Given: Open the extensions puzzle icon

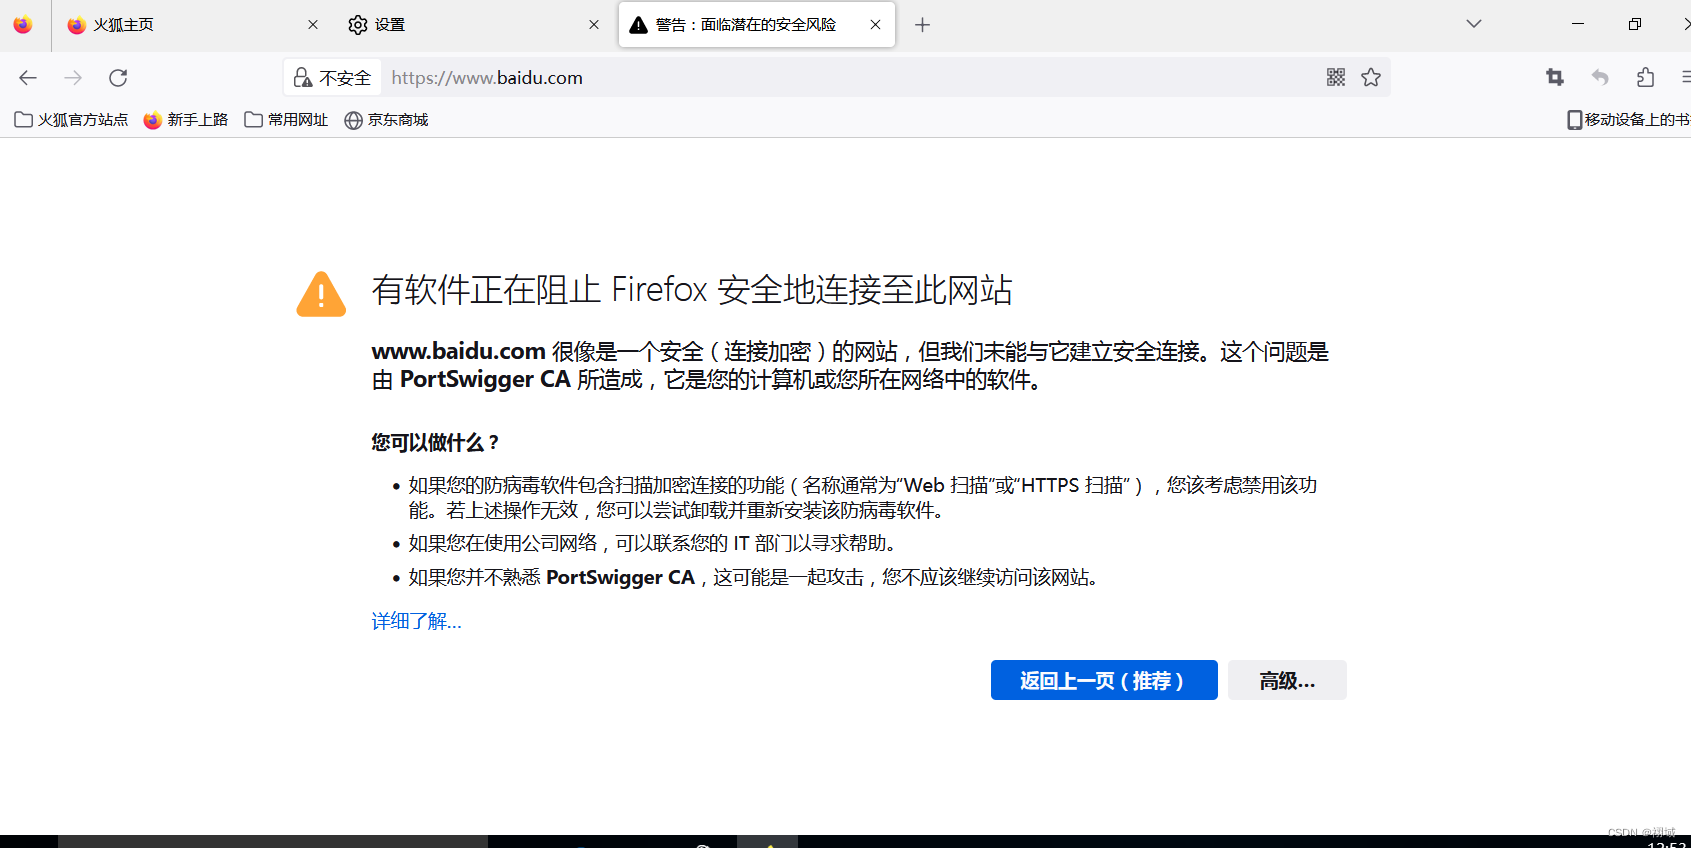Looking at the screenshot, I should (x=1645, y=77).
